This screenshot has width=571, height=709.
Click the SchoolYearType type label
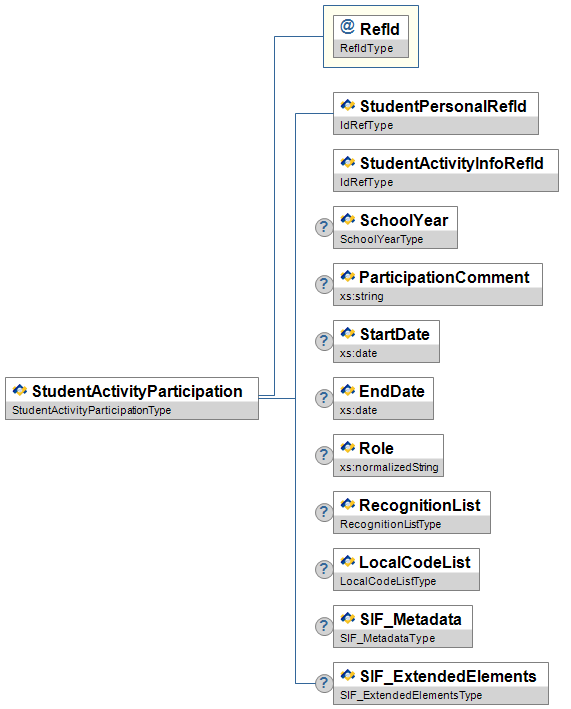coord(382,239)
